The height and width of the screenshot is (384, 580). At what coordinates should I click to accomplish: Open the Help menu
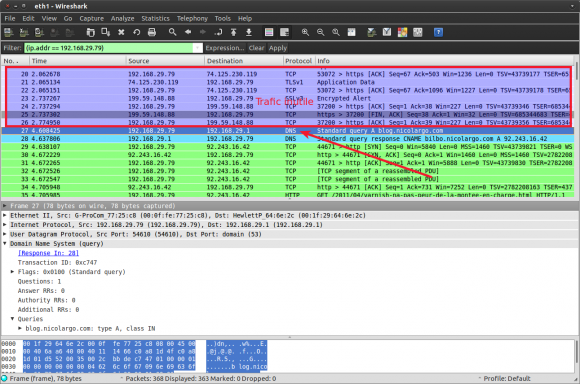(245, 18)
